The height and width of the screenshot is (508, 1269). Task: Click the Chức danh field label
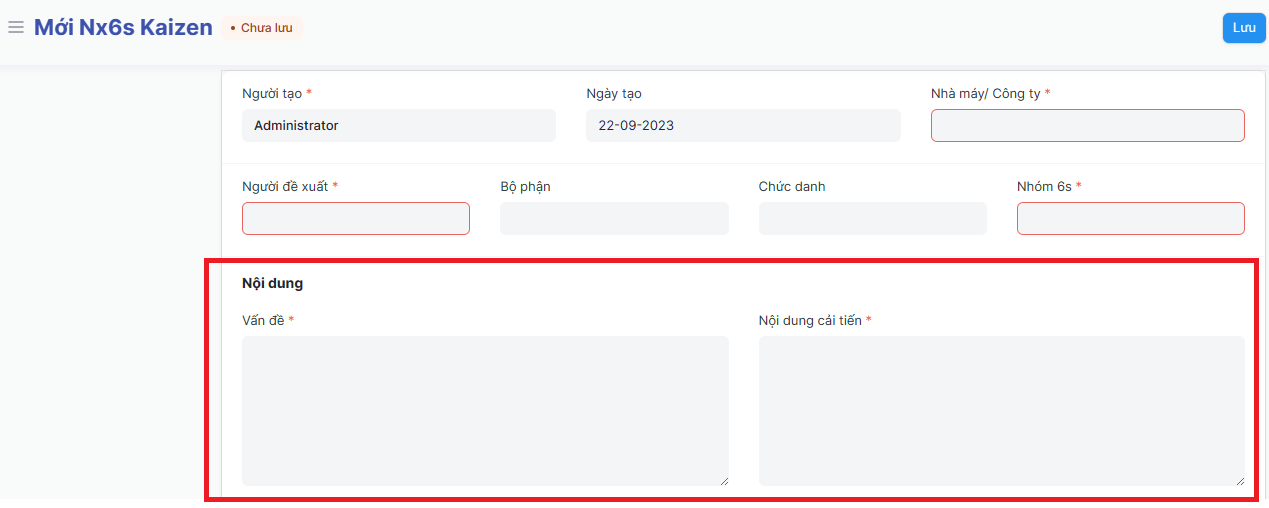pyautogui.click(x=792, y=186)
